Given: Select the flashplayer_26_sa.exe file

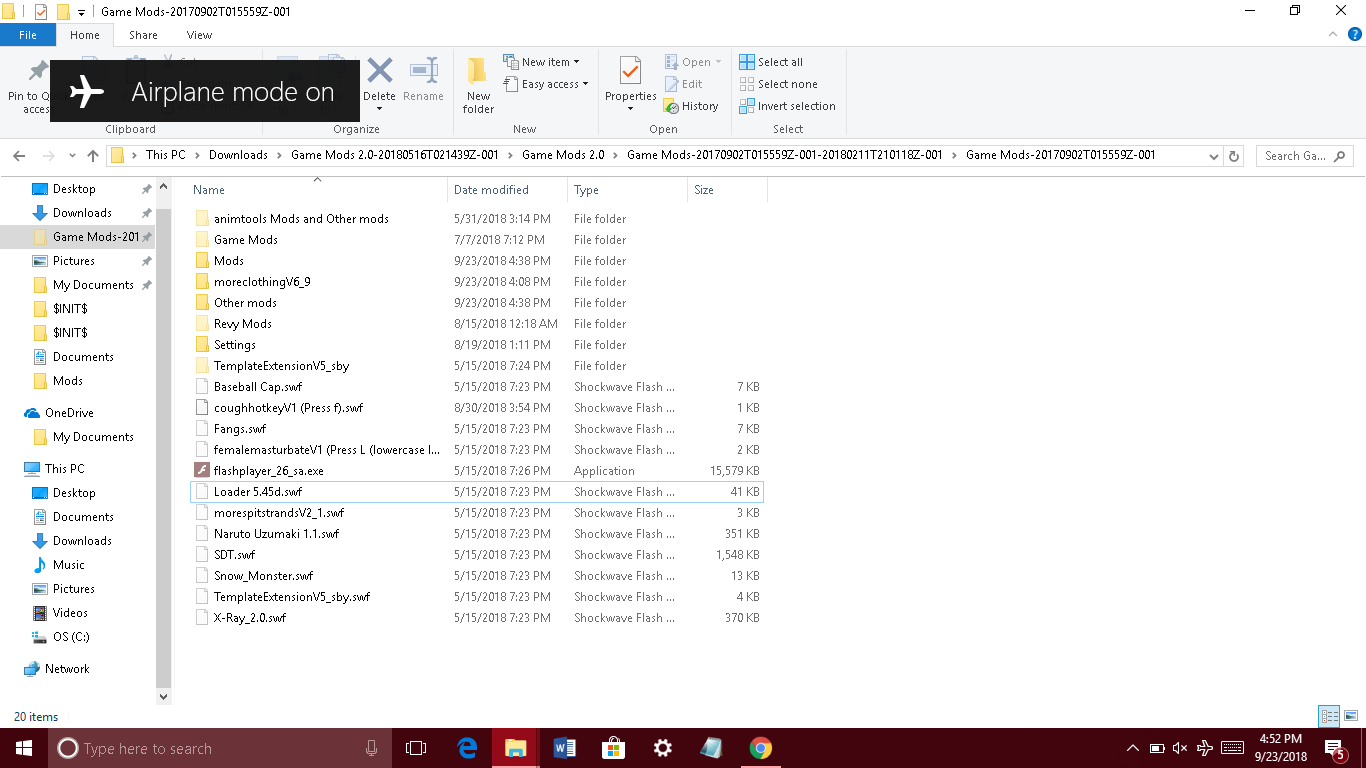Looking at the screenshot, I should pos(268,471).
